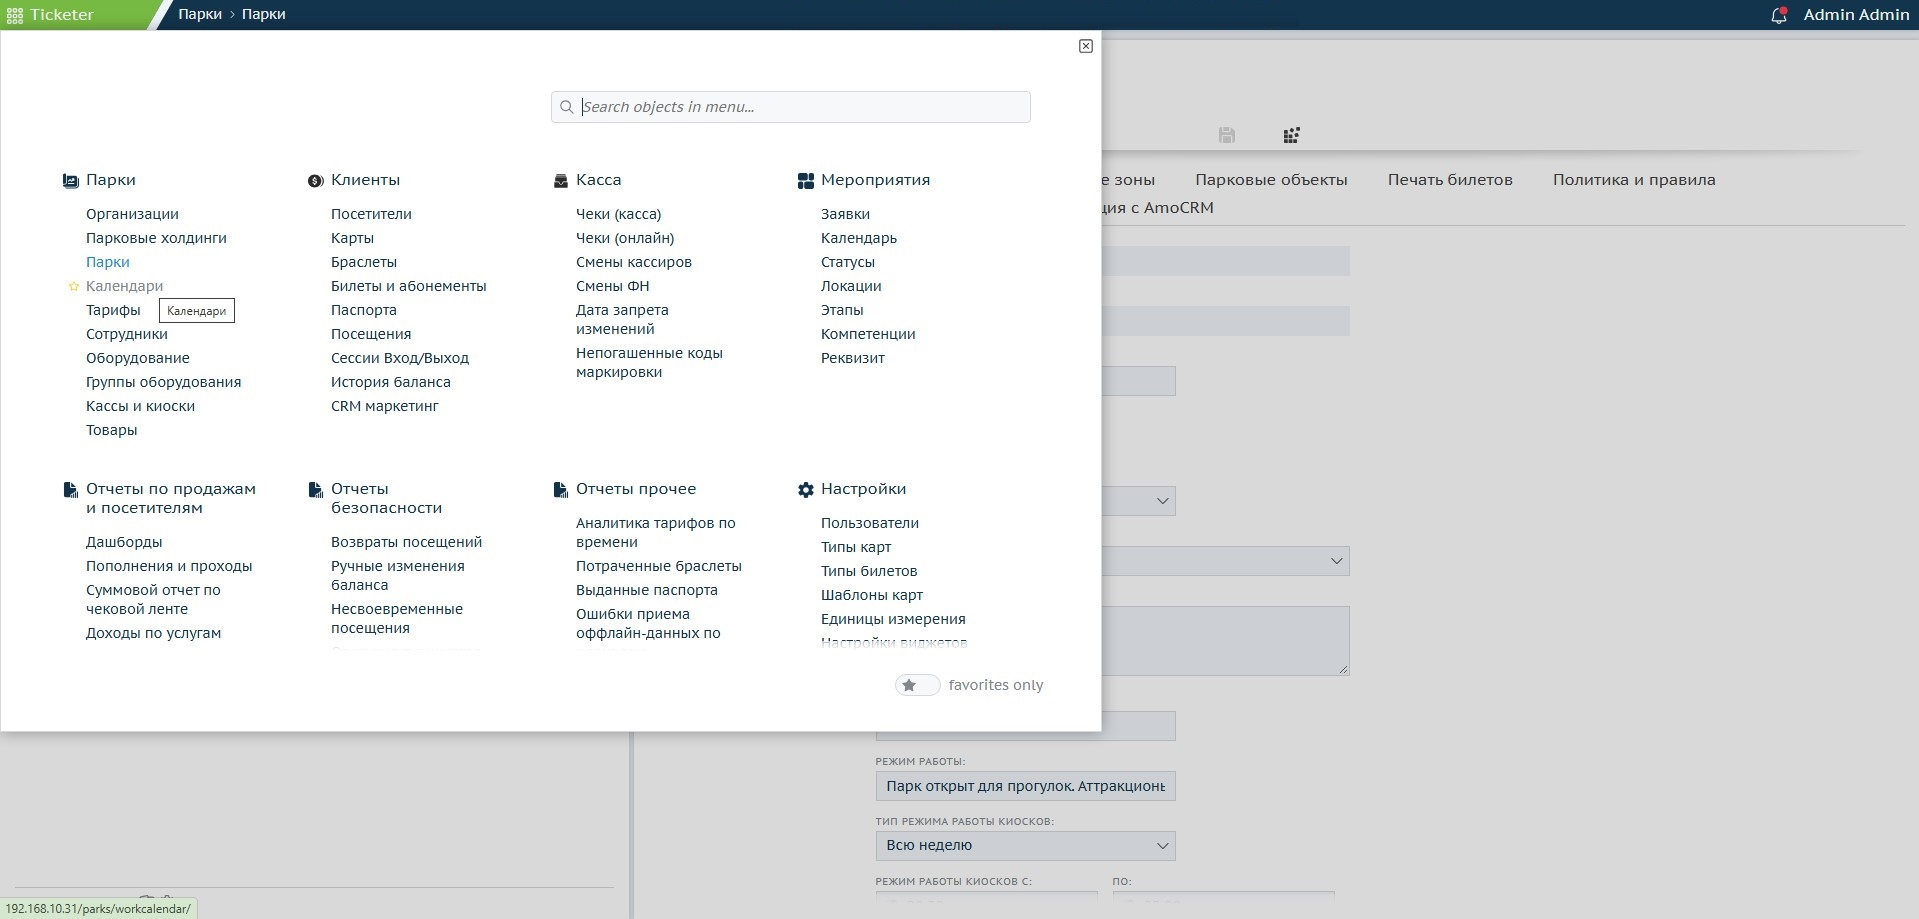Open Возвраты посещений report
Viewport: 1919px width, 919px height.
click(406, 542)
